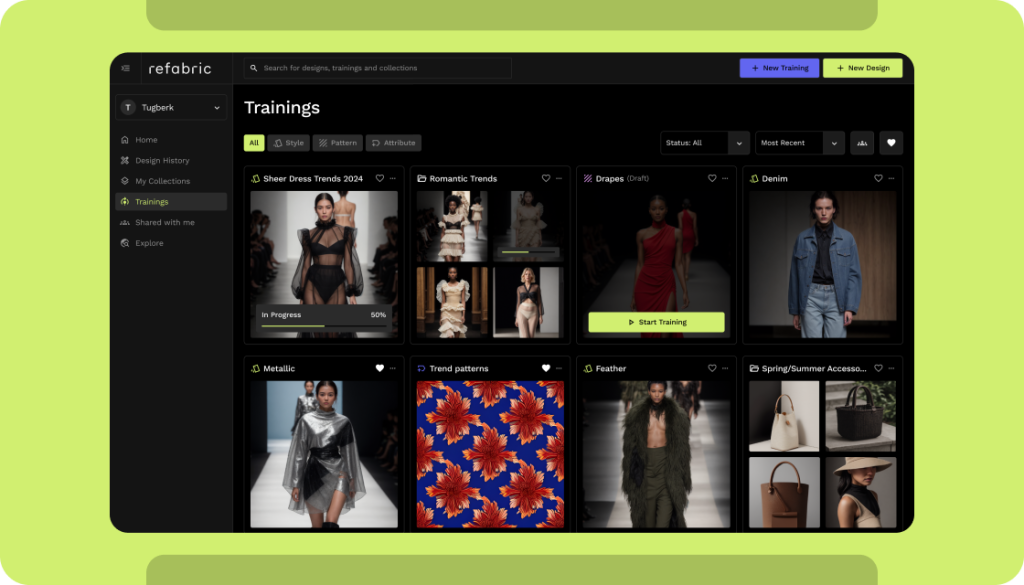The height and width of the screenshot is (585, 1024).
Task: Favorite the Sheer Dress Trends 2024 training
Action: 379,178
